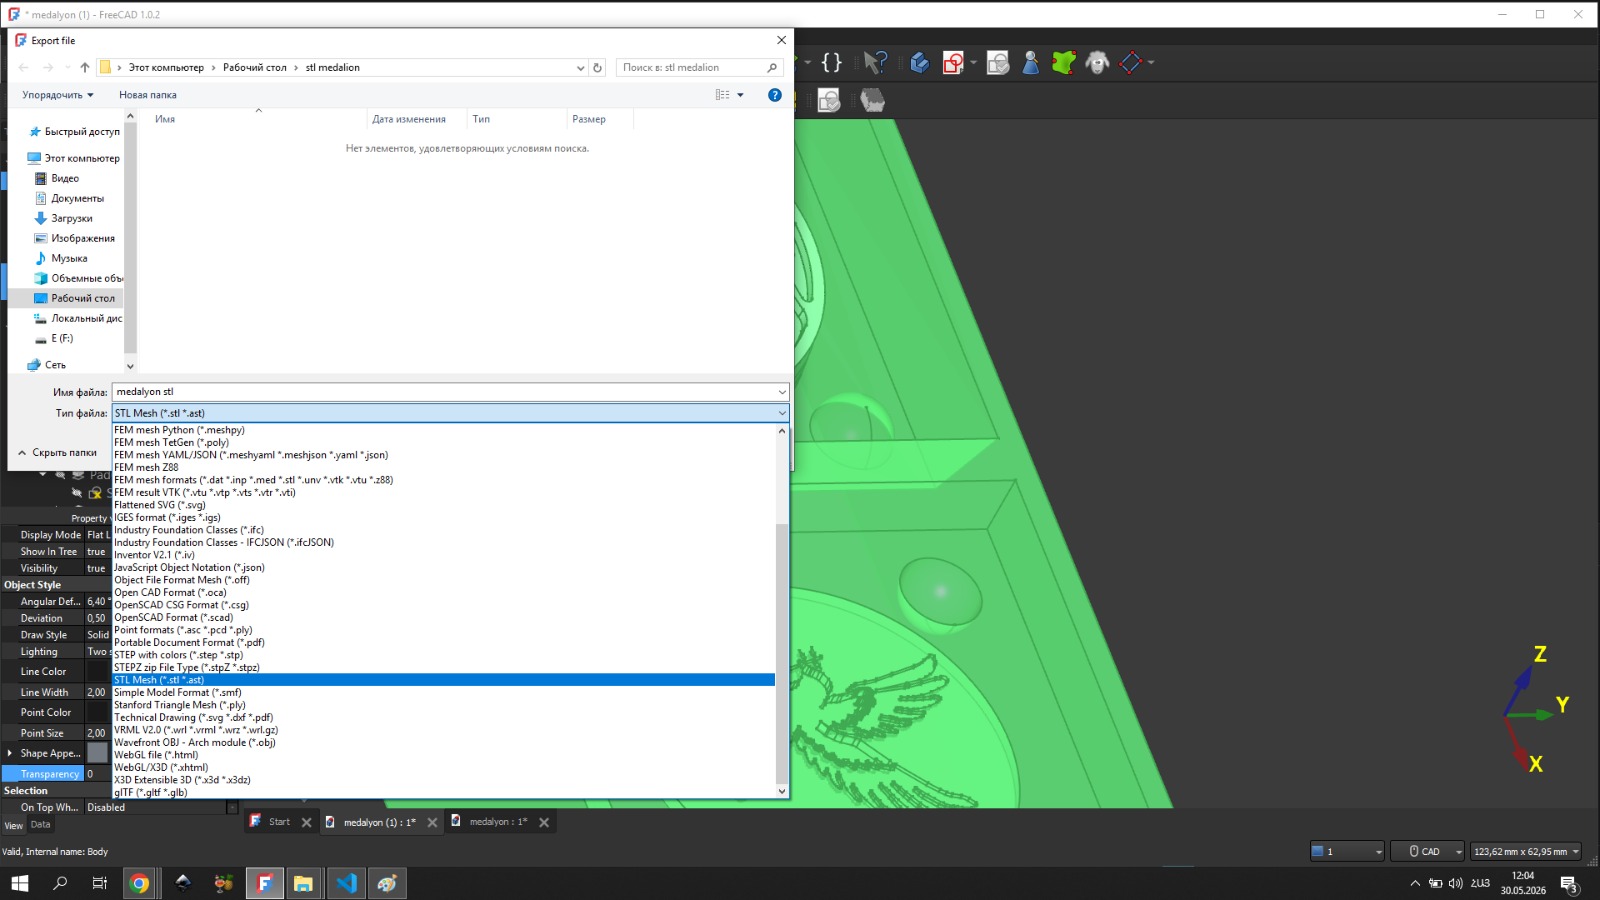This screenshot has width=1600, height=900.
Task: Open the blue help question icon
Action: point(774,95)
